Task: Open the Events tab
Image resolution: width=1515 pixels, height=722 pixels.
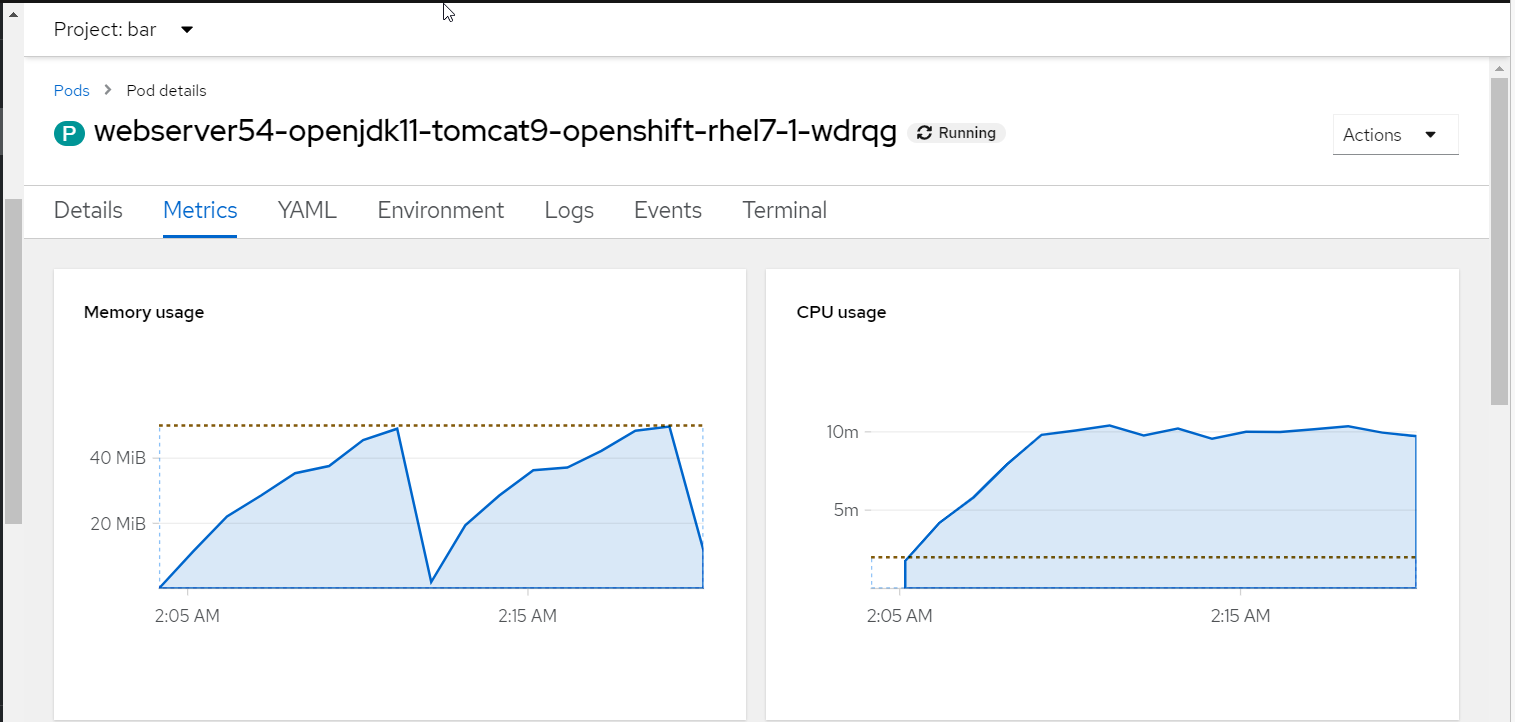Action: point(667,210)
